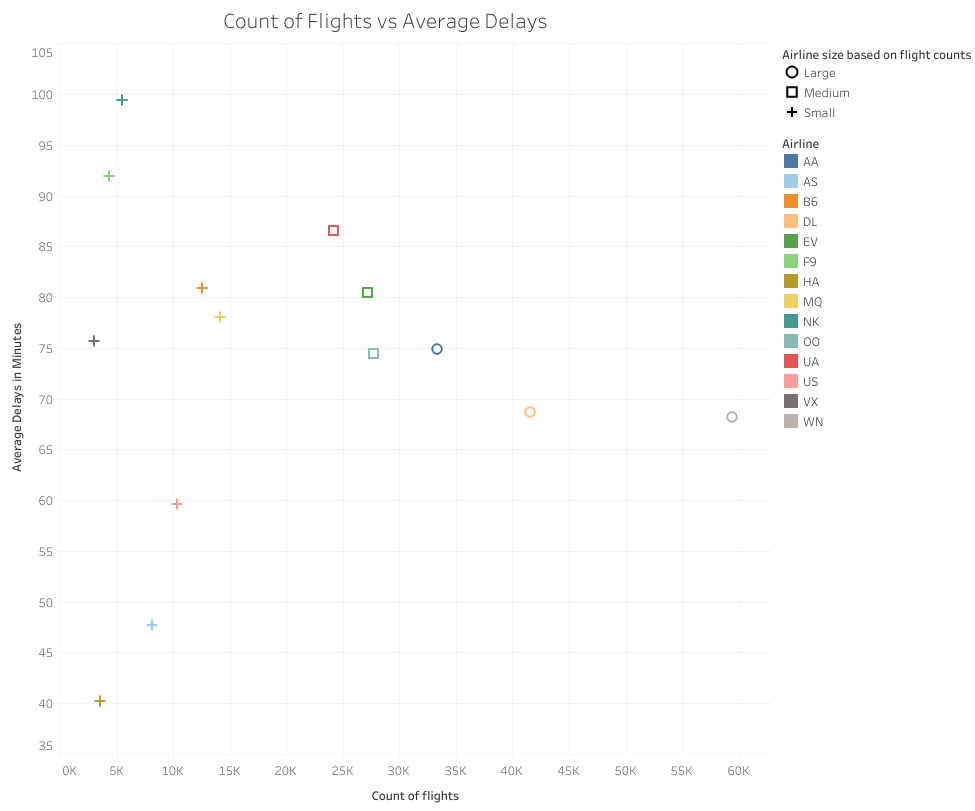This screenshot has width=975, height=811.
Task: Click the OO teal square data point
Action: tap(375, 353)
